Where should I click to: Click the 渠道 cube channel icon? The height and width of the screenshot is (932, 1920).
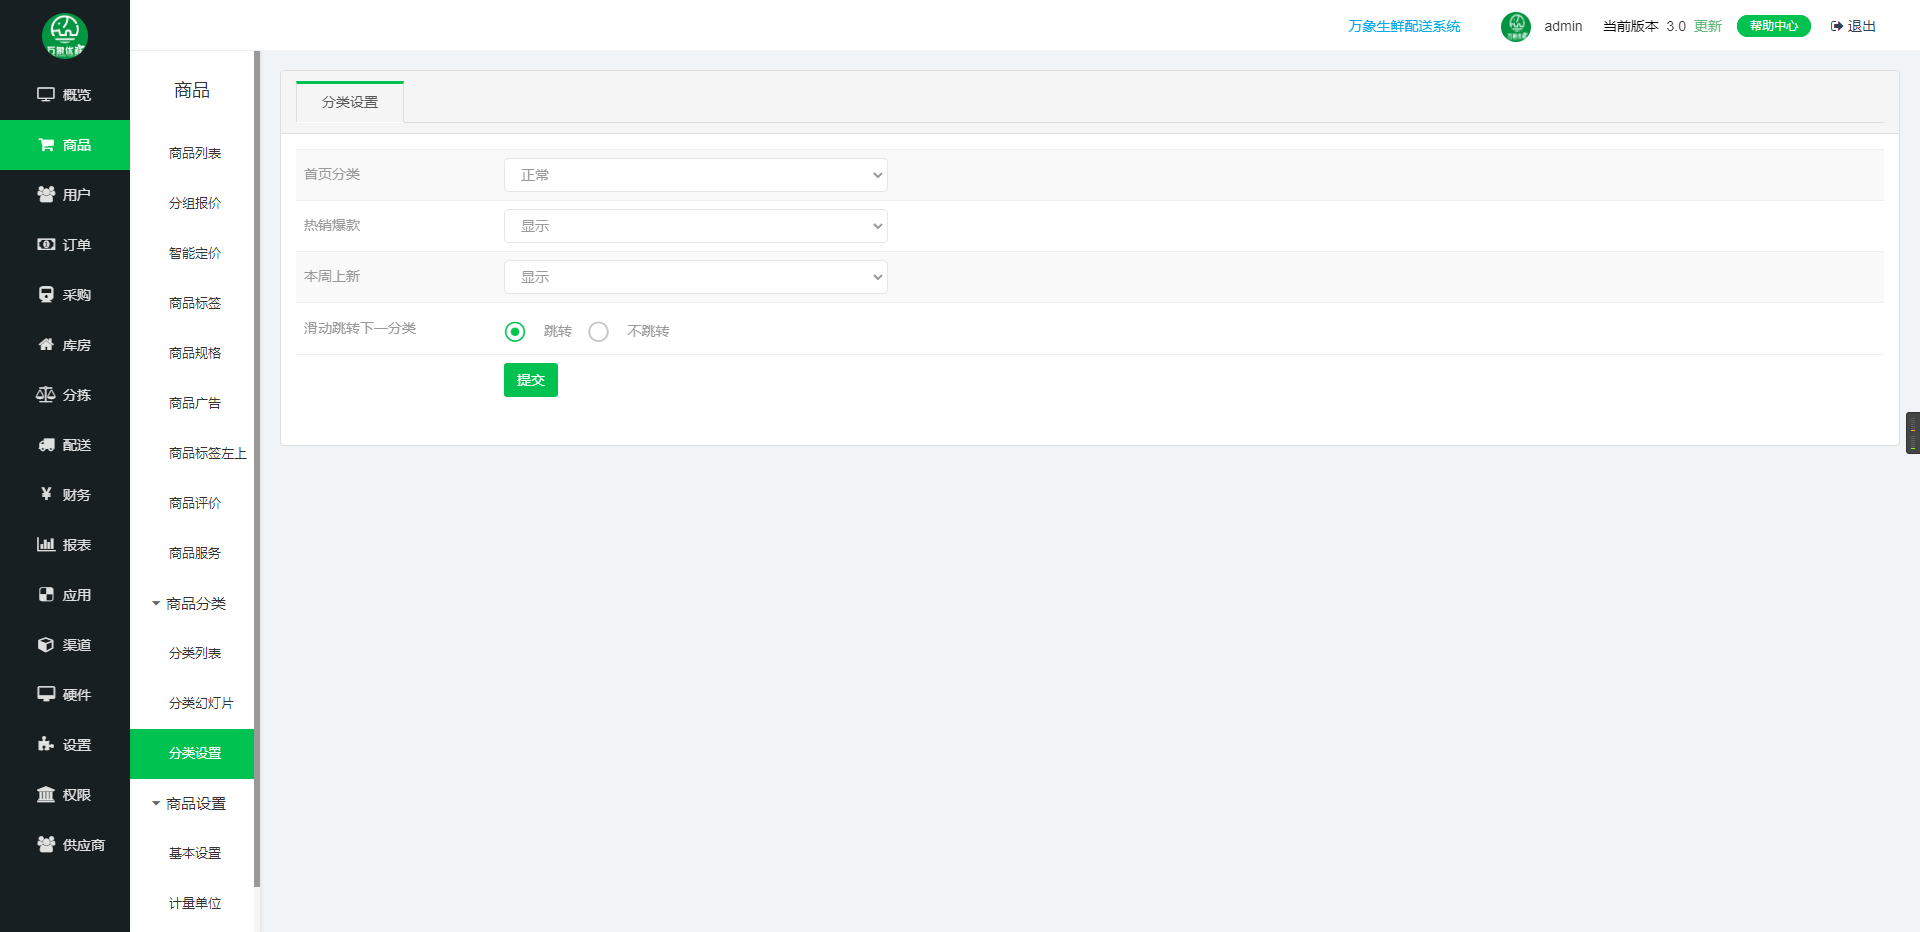click(46, 644)
